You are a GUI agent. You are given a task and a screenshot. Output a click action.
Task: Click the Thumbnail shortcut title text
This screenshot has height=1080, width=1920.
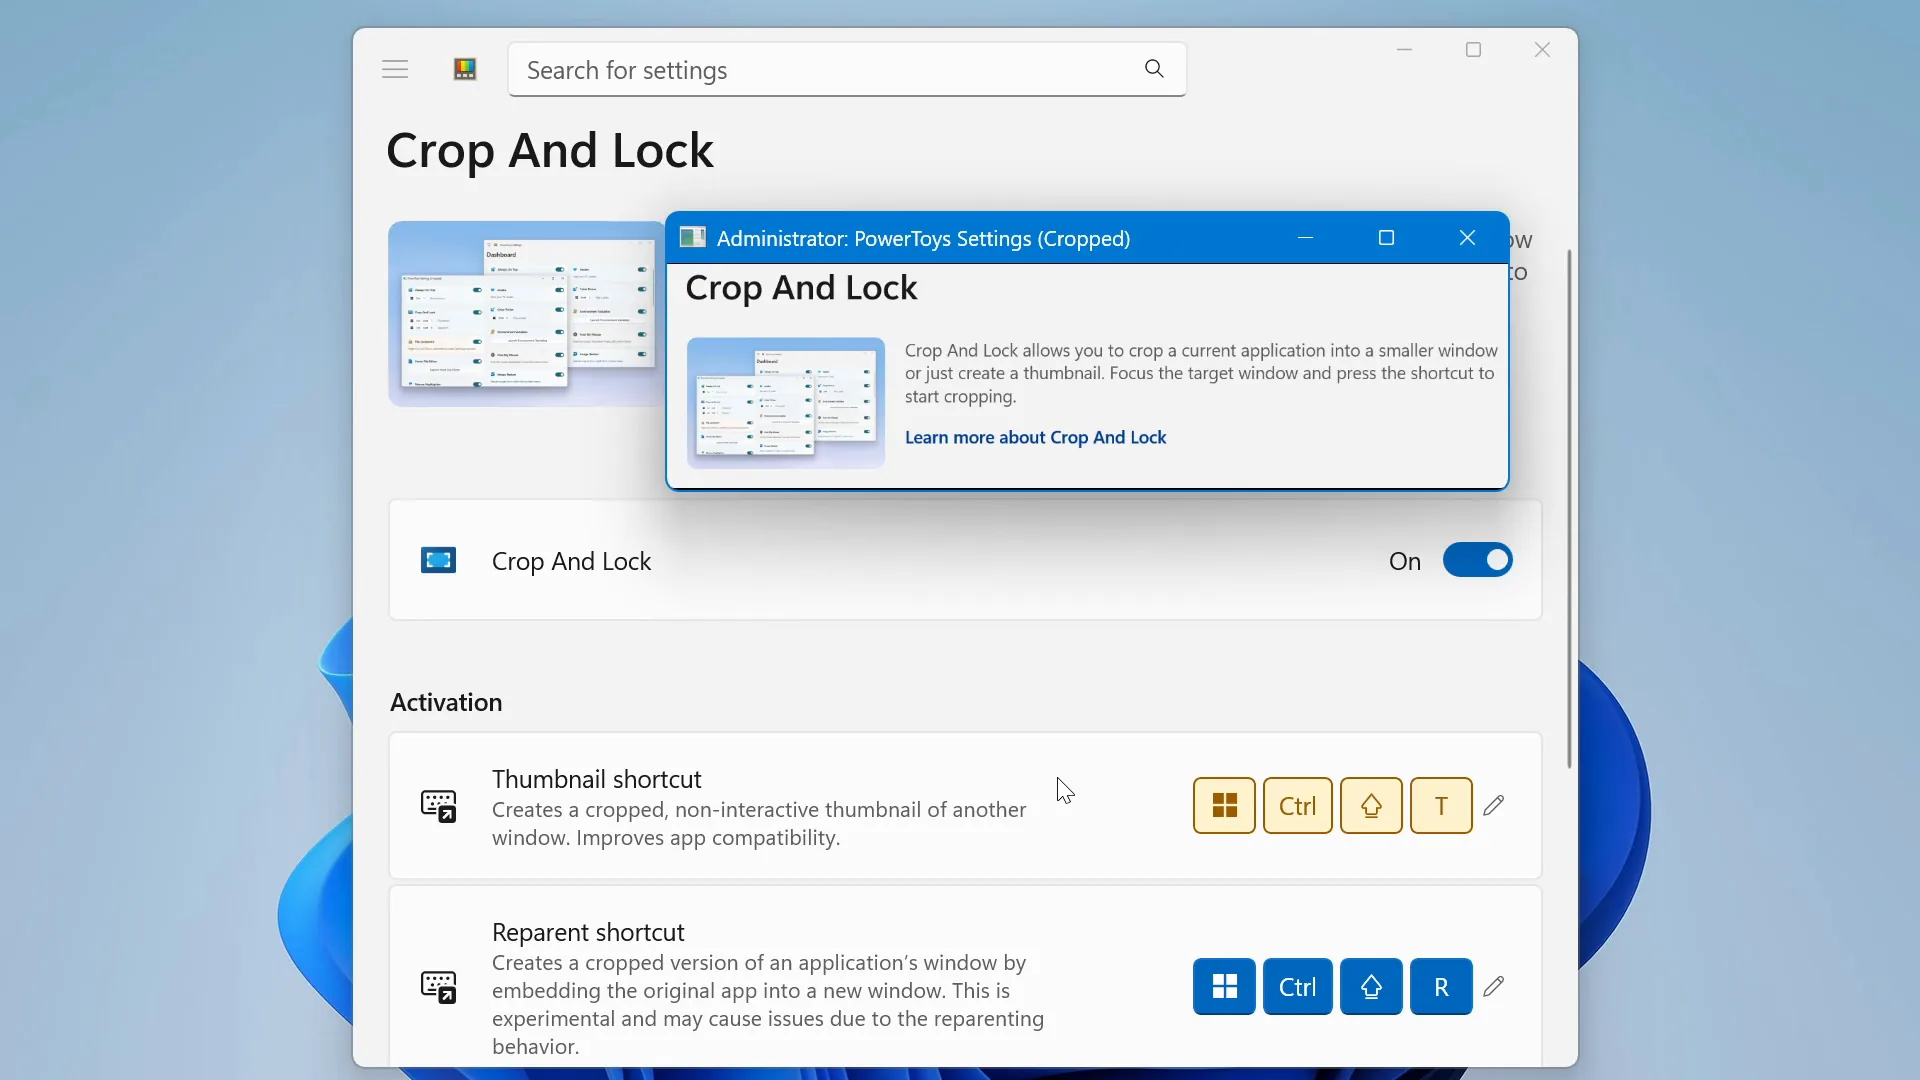596,779
